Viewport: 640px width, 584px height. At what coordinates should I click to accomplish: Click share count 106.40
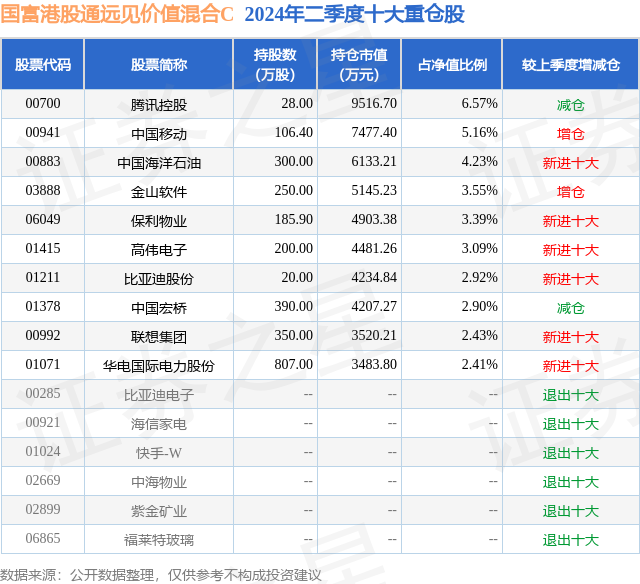[x=293, y=133]
